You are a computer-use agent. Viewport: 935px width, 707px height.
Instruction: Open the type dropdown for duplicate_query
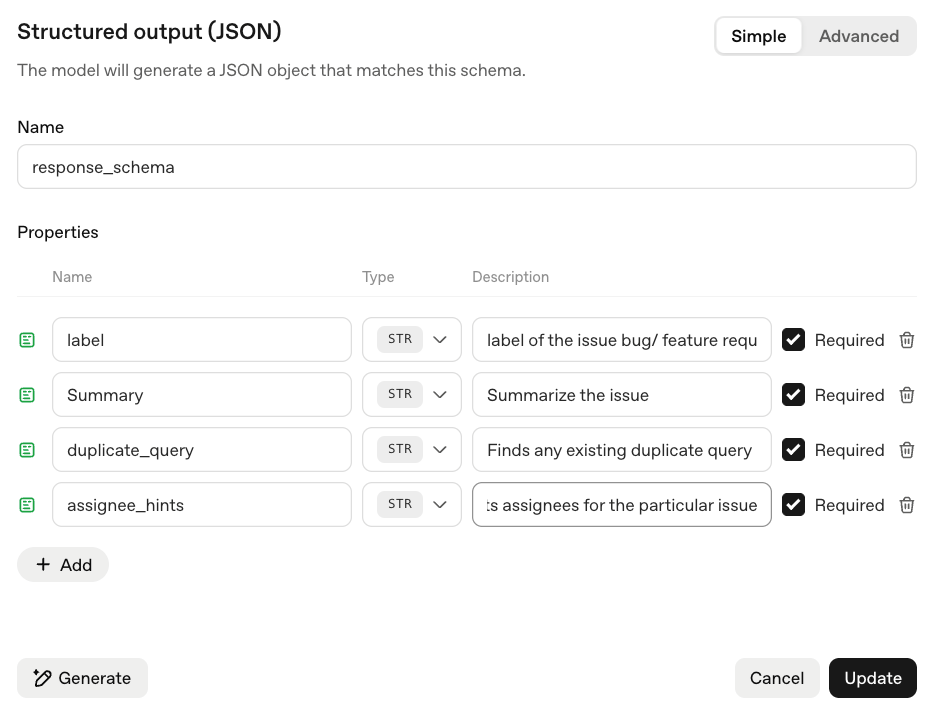click(x=411, y=450)
